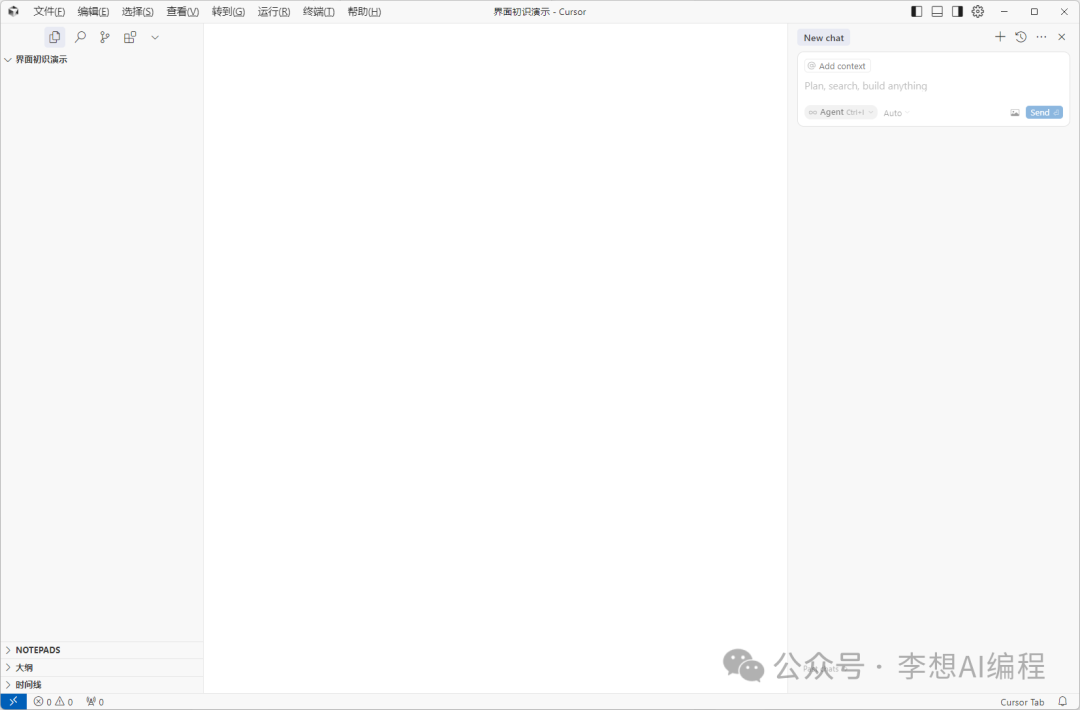Open the 编辑(E) menu
1080x710 pixels.
point(93,12)
